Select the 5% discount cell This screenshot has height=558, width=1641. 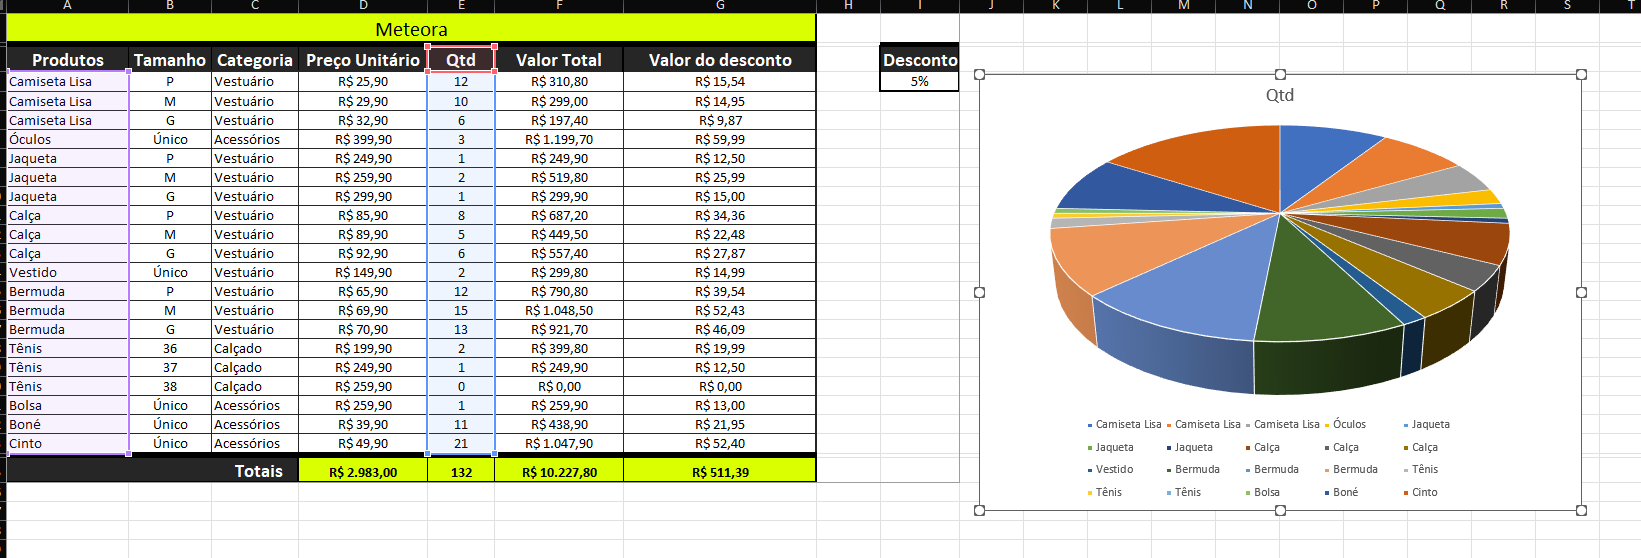click(920, 82)
